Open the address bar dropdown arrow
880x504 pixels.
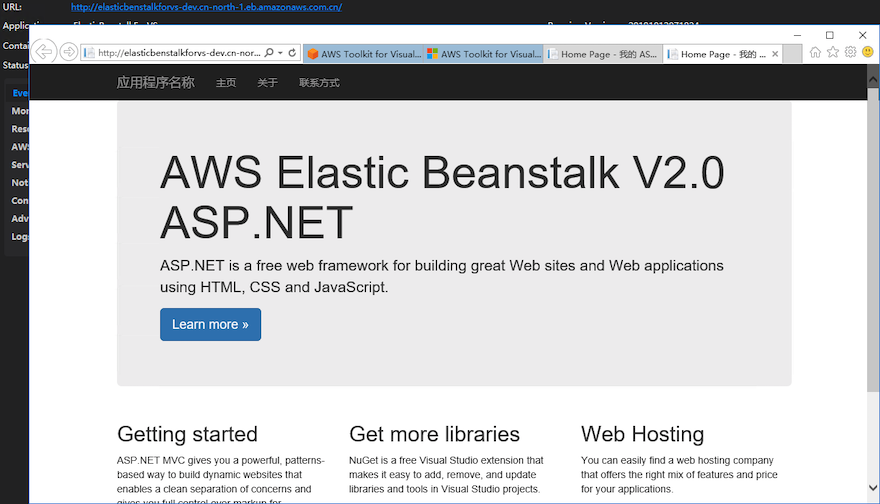[x=280, y=53]
